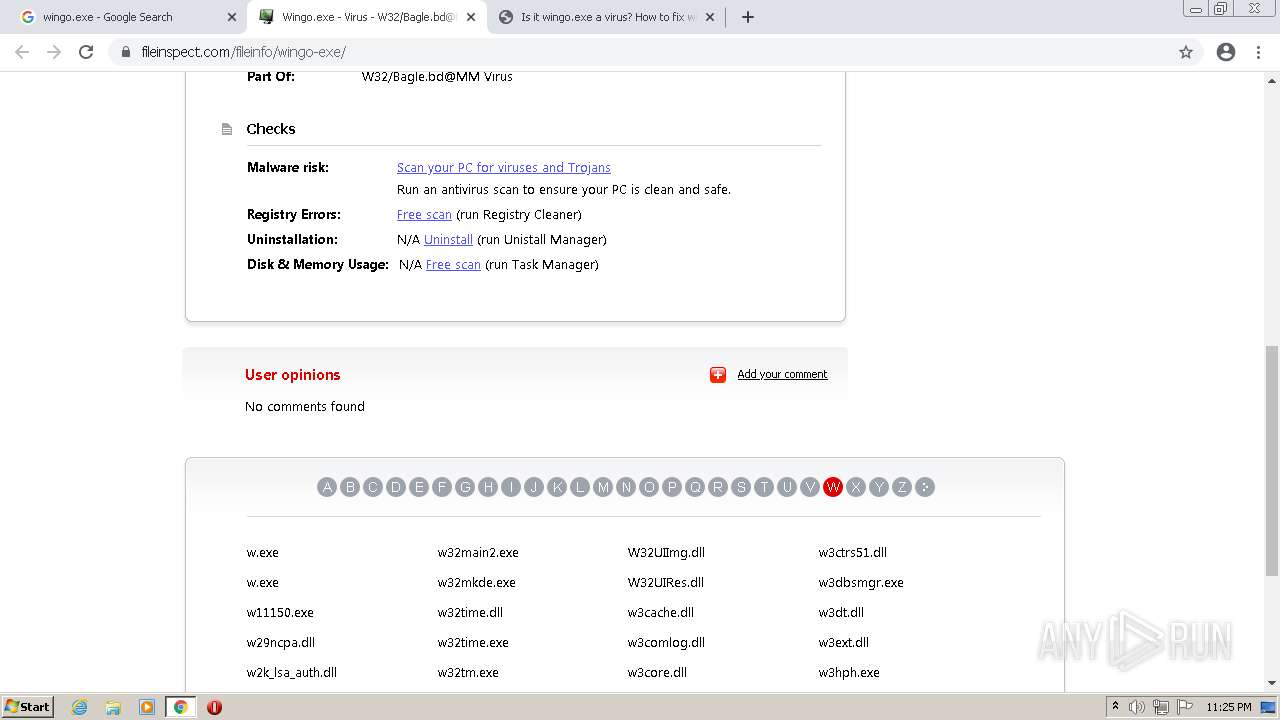Click the Chrome taskbar button
1280x720 pixels.
[180, 707]
